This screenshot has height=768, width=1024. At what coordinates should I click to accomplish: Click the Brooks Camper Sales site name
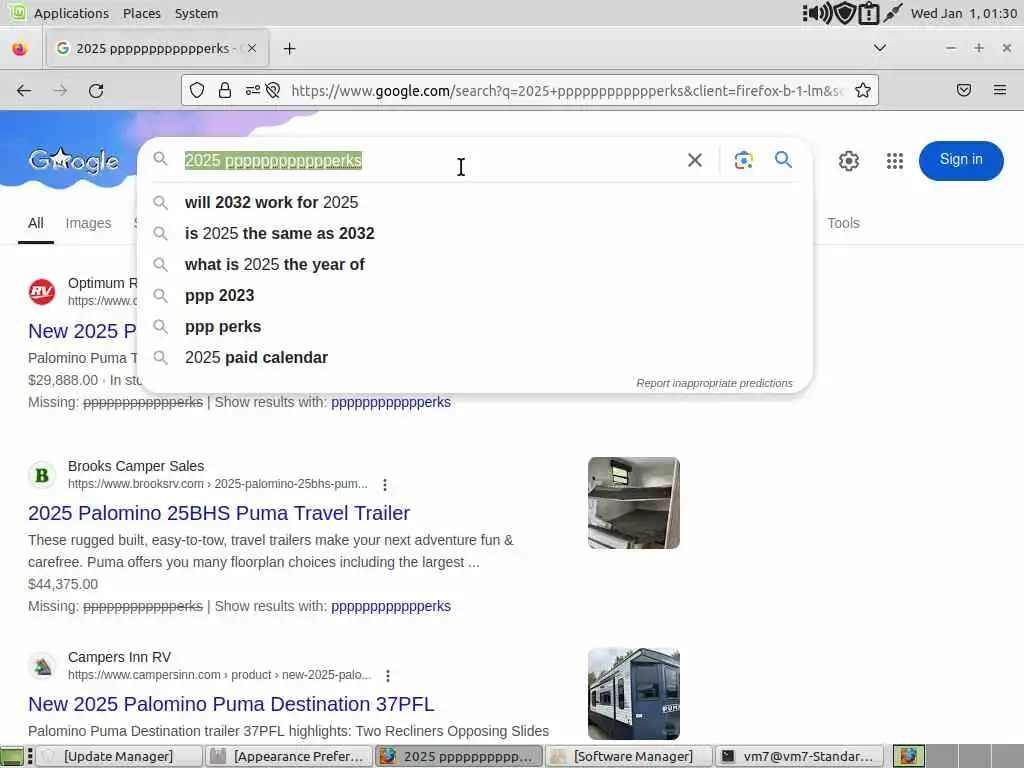(136, 466)
